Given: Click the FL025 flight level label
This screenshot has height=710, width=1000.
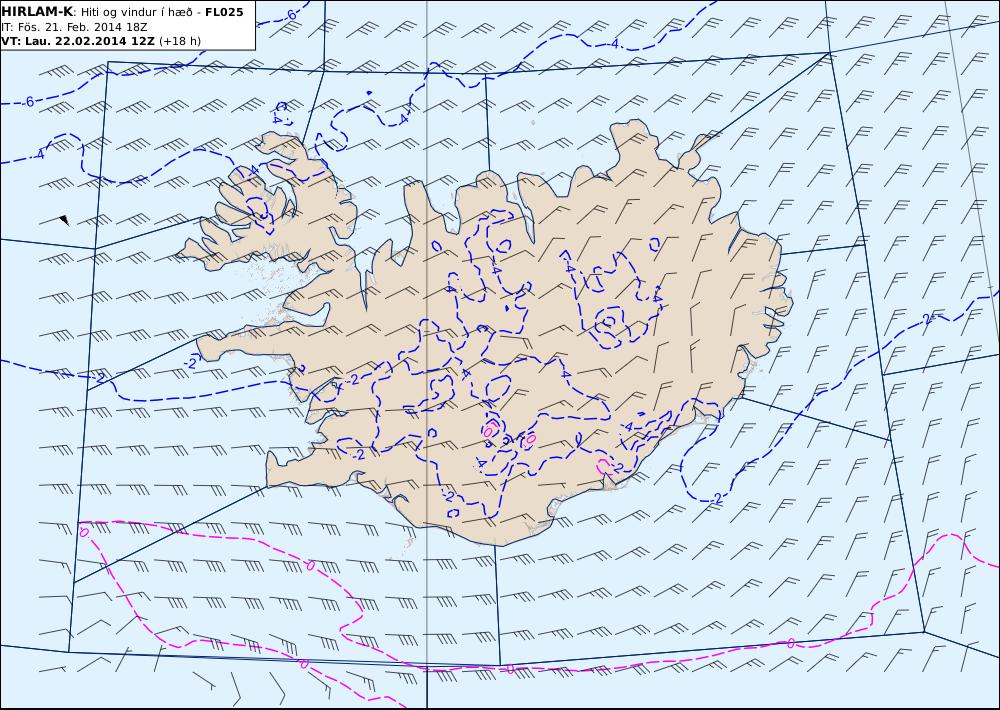Looking at the screenshot, I should 224,12.
